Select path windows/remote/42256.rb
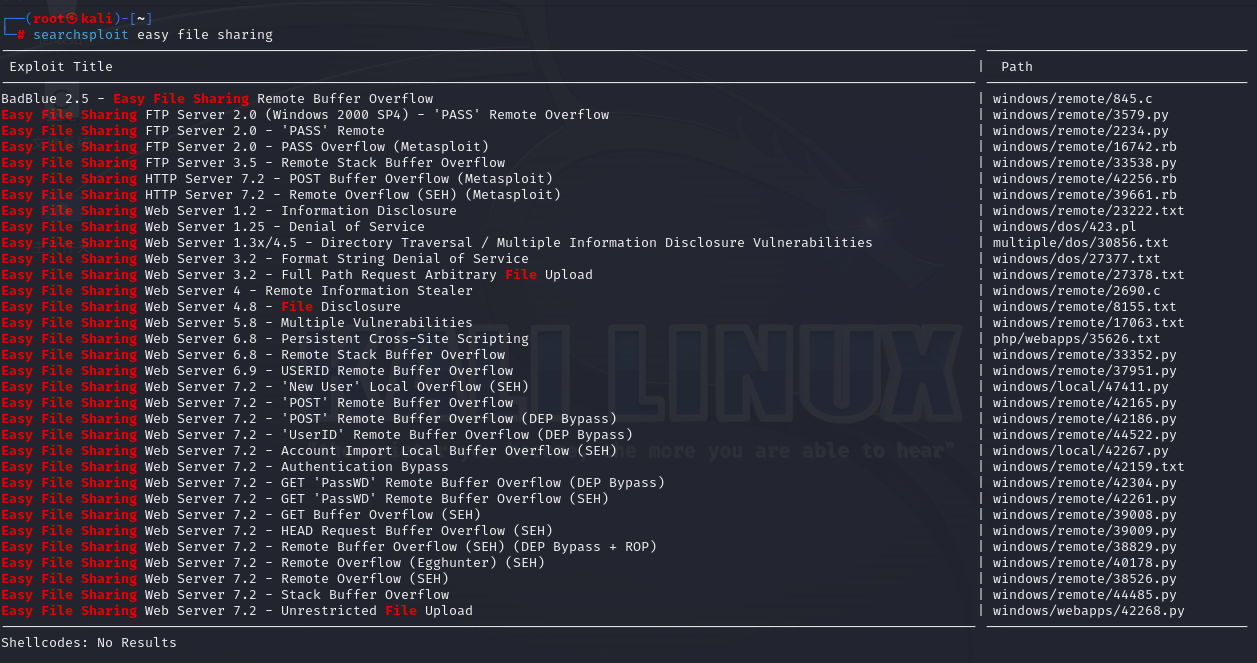This screenshot has height=663, width=1257. pyautogui.click(x=1085, y=179)
